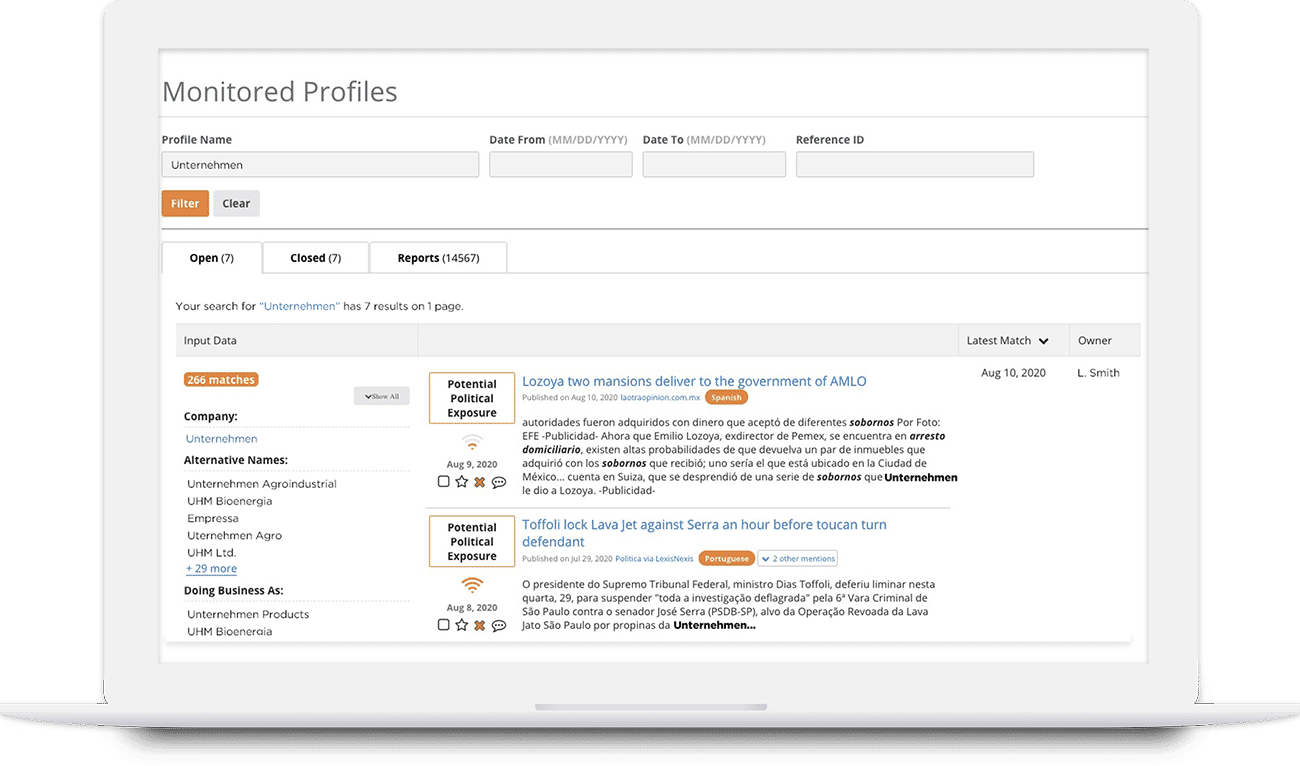Tick checkbox for Lozoya article
The width and height of the screenshot is (1300, 766).
(x=444, y=482)
